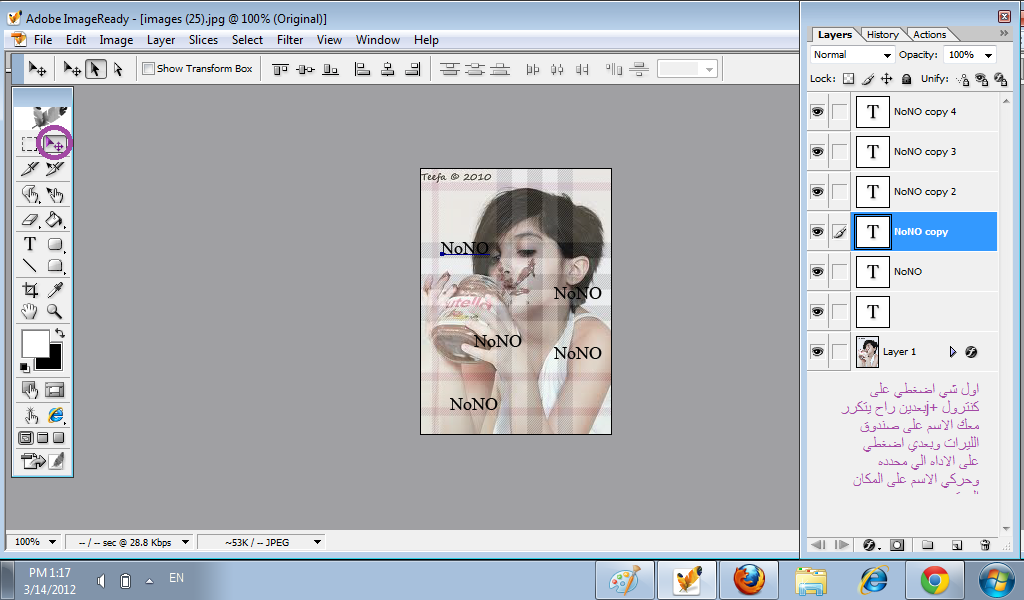Viewport: 1024px width, 600px height.
Task: Open the blend mode Normal dropdown
Action: (x=852, y=55)
